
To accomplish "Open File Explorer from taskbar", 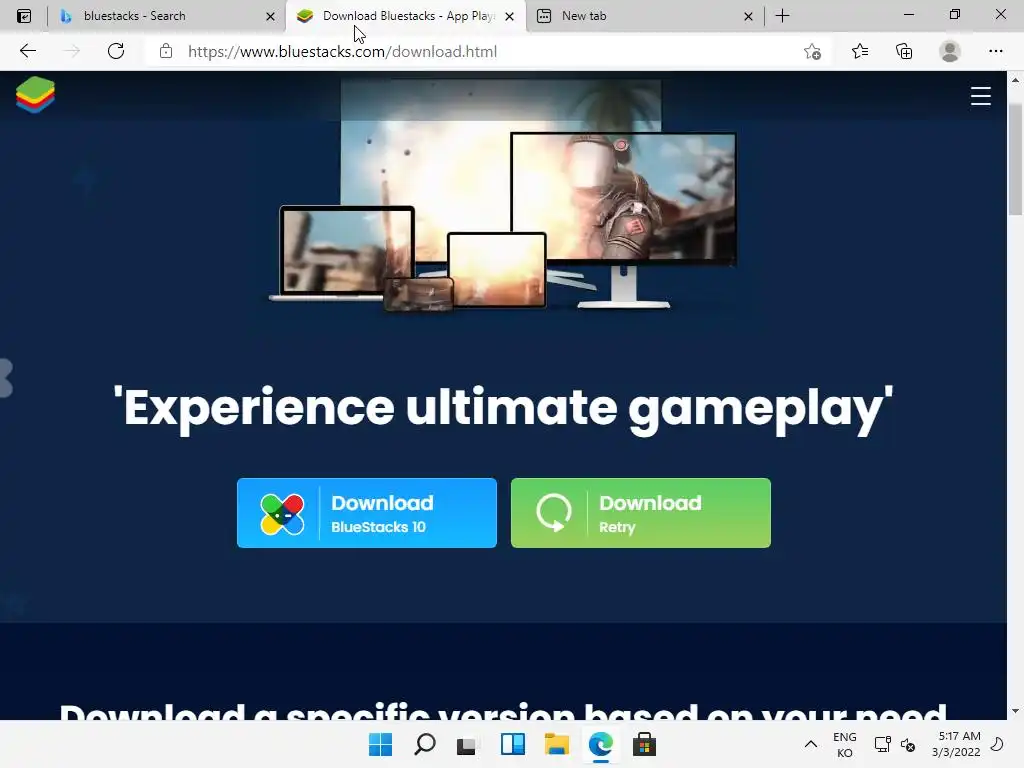I will tap(556, 744).
